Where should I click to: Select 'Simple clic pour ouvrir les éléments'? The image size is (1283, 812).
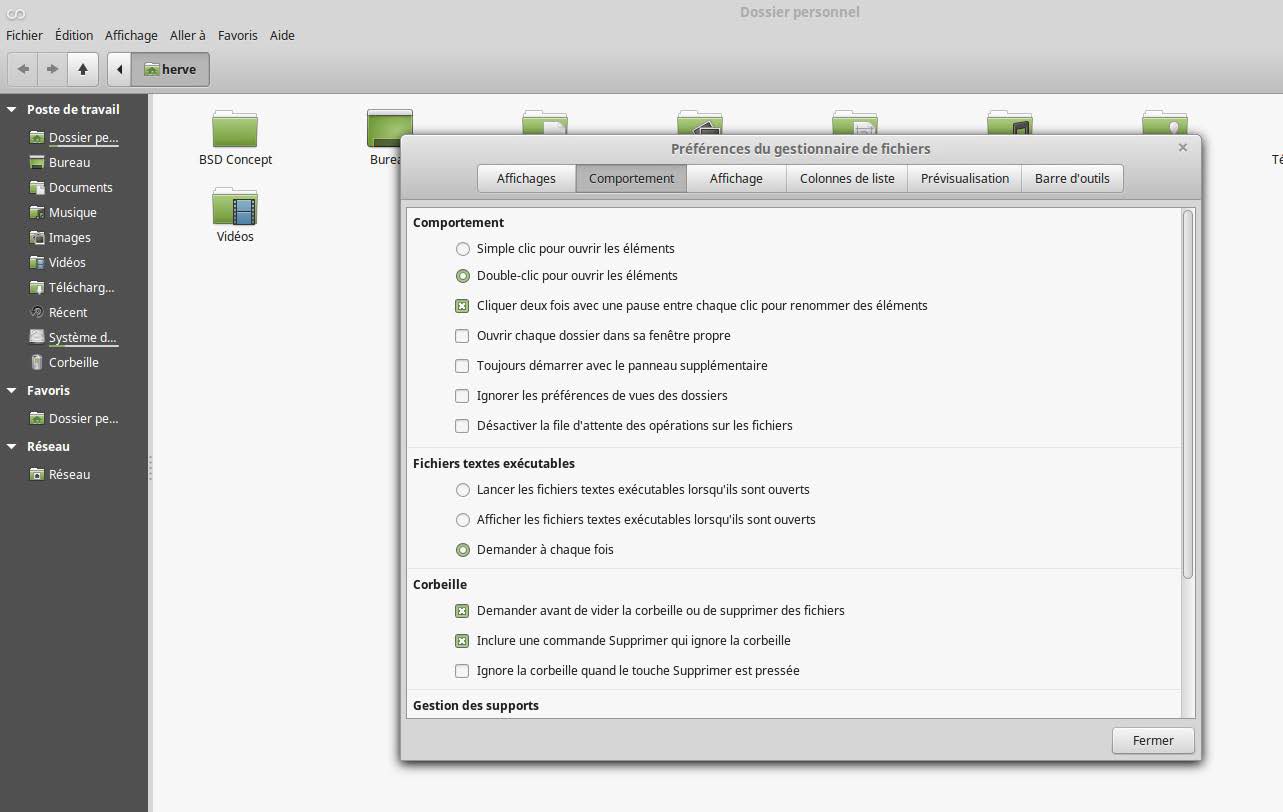(462, 249)
